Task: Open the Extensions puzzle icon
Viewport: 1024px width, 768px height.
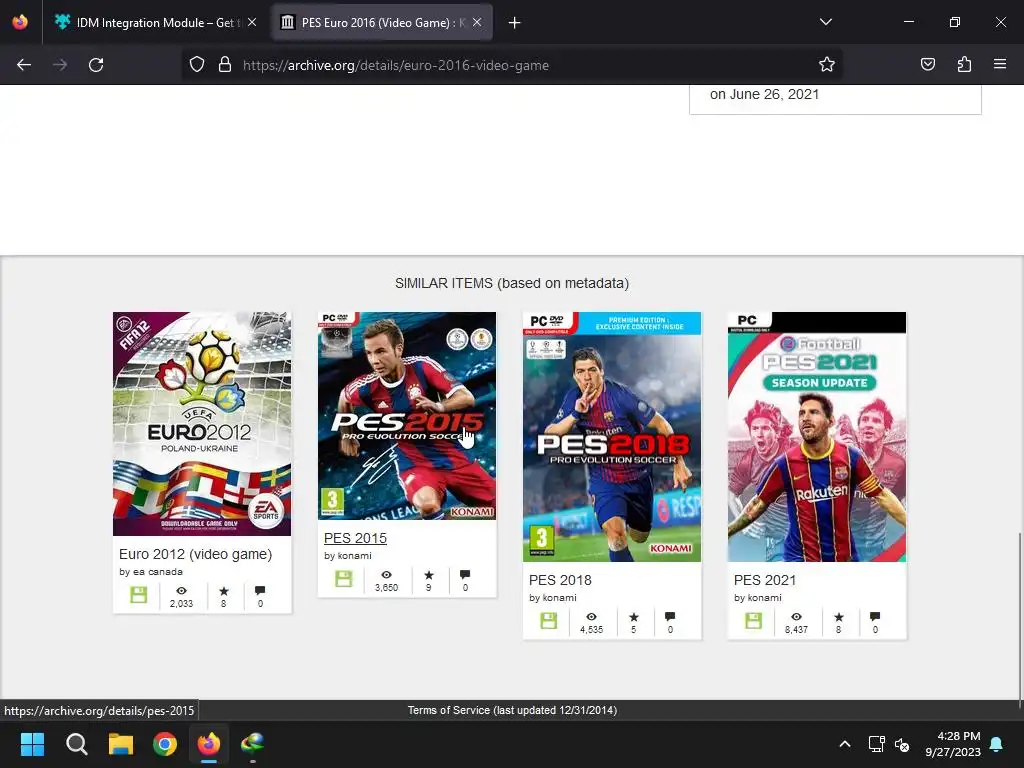Action: [x=964, y=65]
